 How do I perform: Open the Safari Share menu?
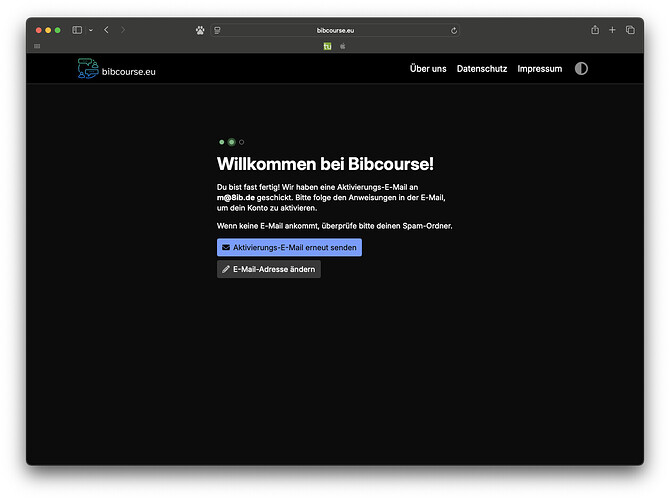tap(595, 30)
